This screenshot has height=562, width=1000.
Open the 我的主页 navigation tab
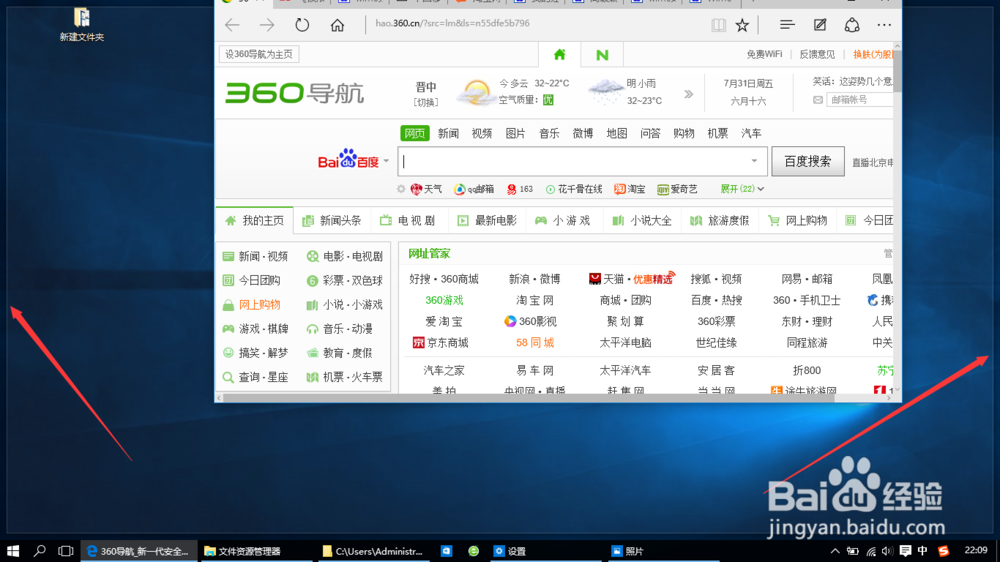[x=254, y=221]
